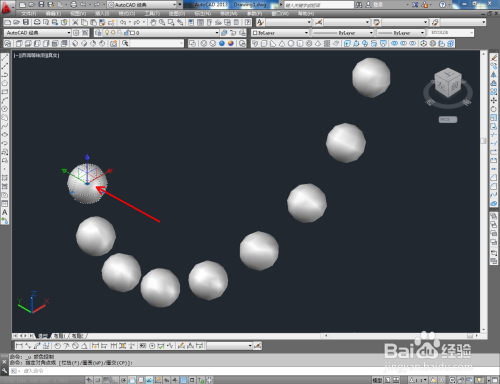The image size is (500, 384).
Task: Open the Help (H) menu
Action: click(x=306, y=14)
